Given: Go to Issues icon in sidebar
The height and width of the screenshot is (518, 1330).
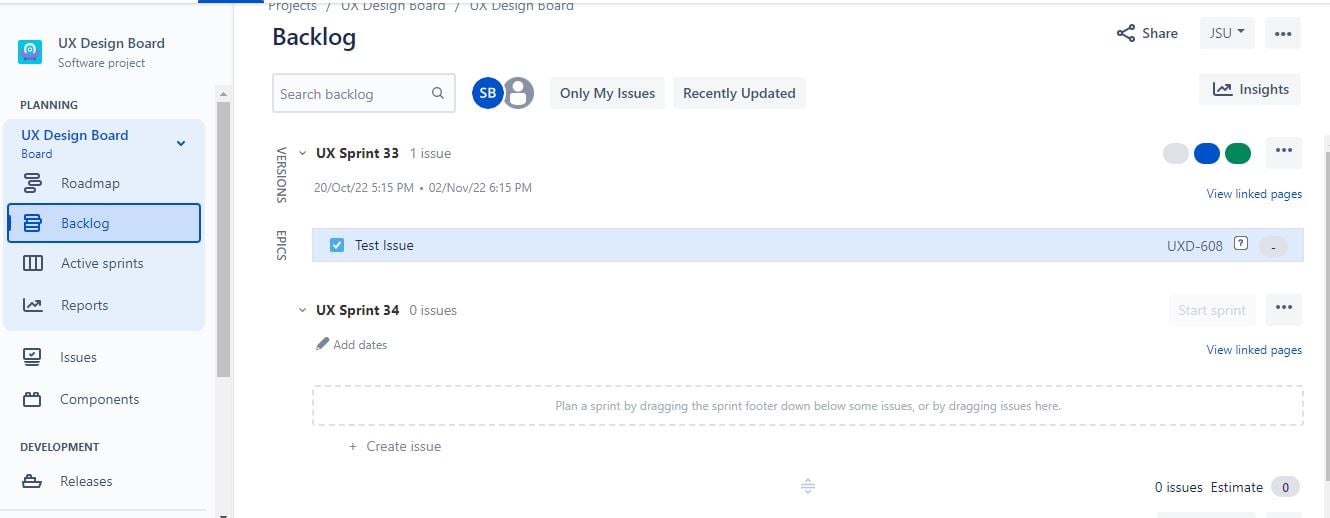Looking at the screenshot, I should pos(33,357).
